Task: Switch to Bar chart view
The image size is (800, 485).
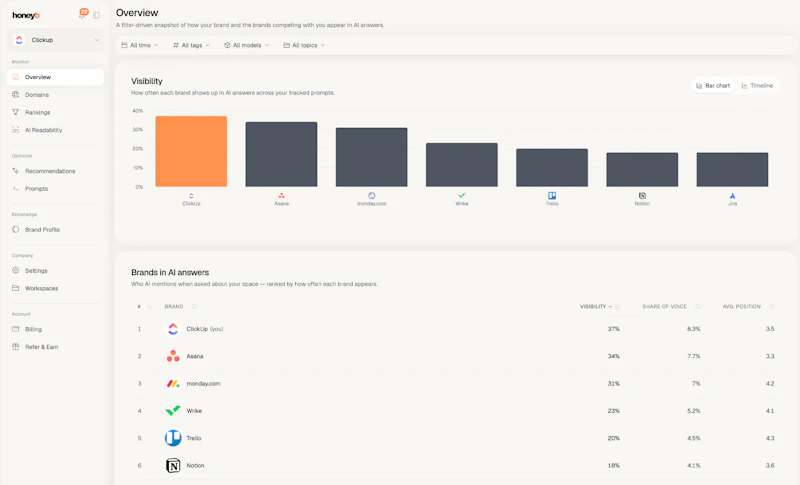Action: click(x=713, y=86)
